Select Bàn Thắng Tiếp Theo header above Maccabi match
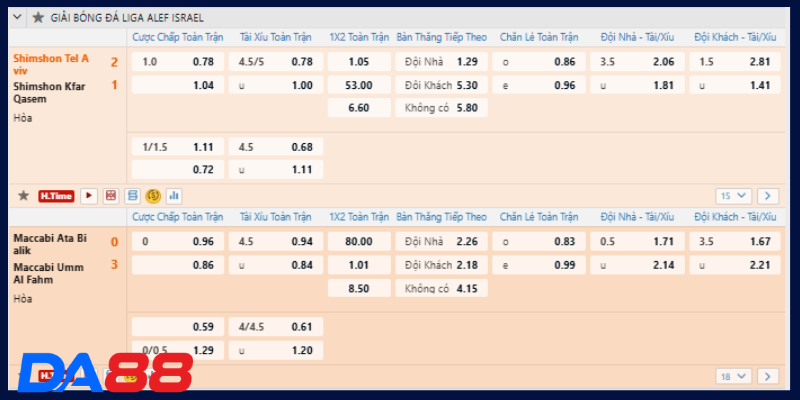The width and height of the screenshot is (800, 400). coord(442,217)
